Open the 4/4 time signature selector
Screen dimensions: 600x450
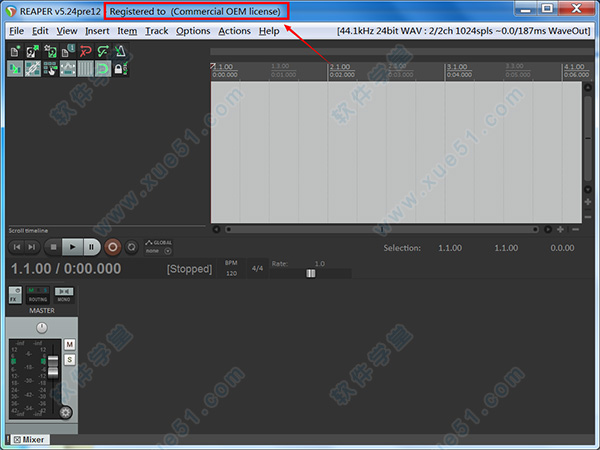[257, 268]
